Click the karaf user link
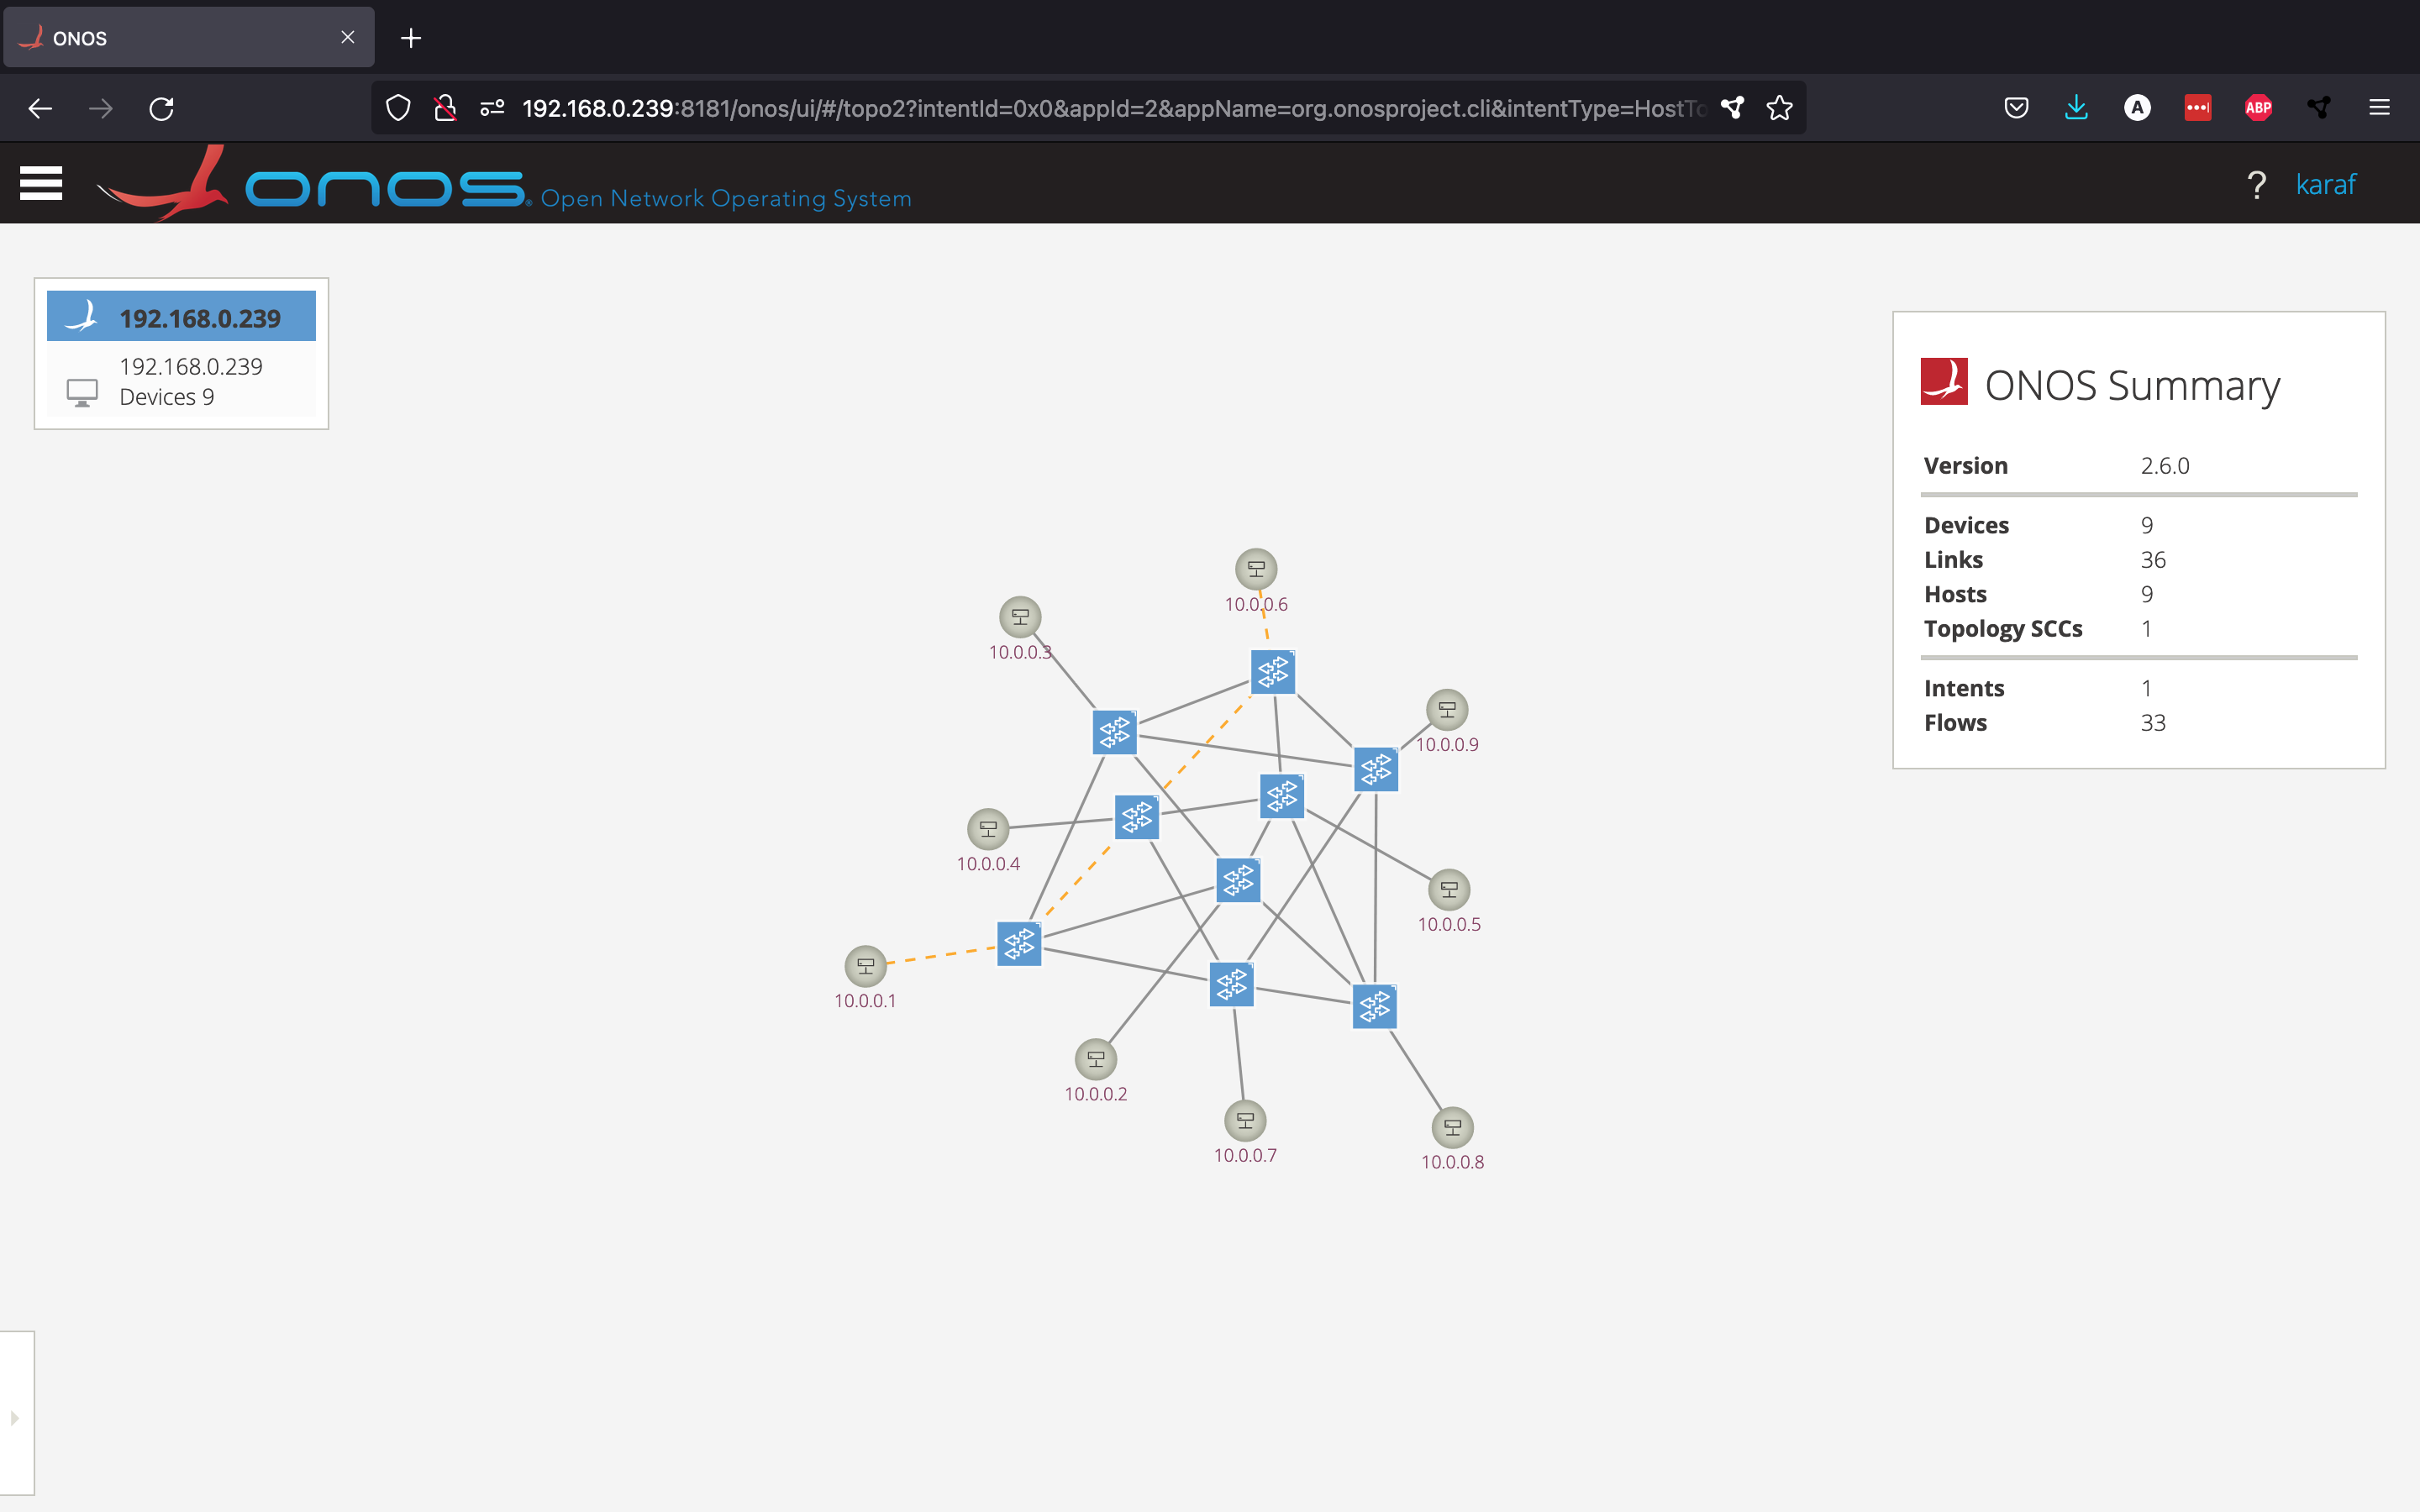 (2326, 184)
